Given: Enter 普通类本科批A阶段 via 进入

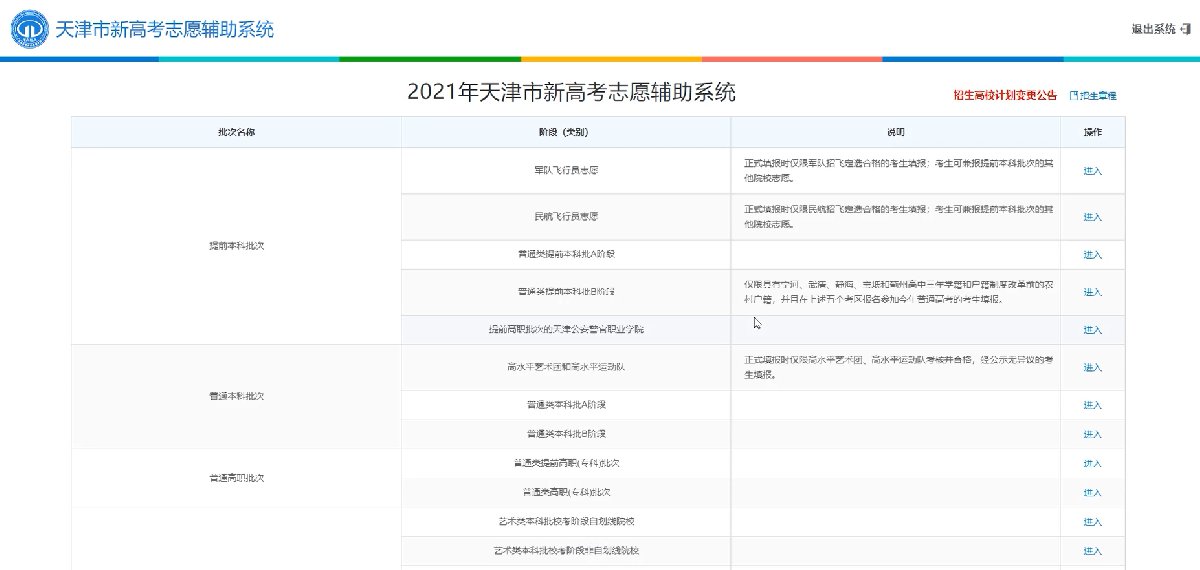Looking at the screenshot, I should [x=1092, y=405].
